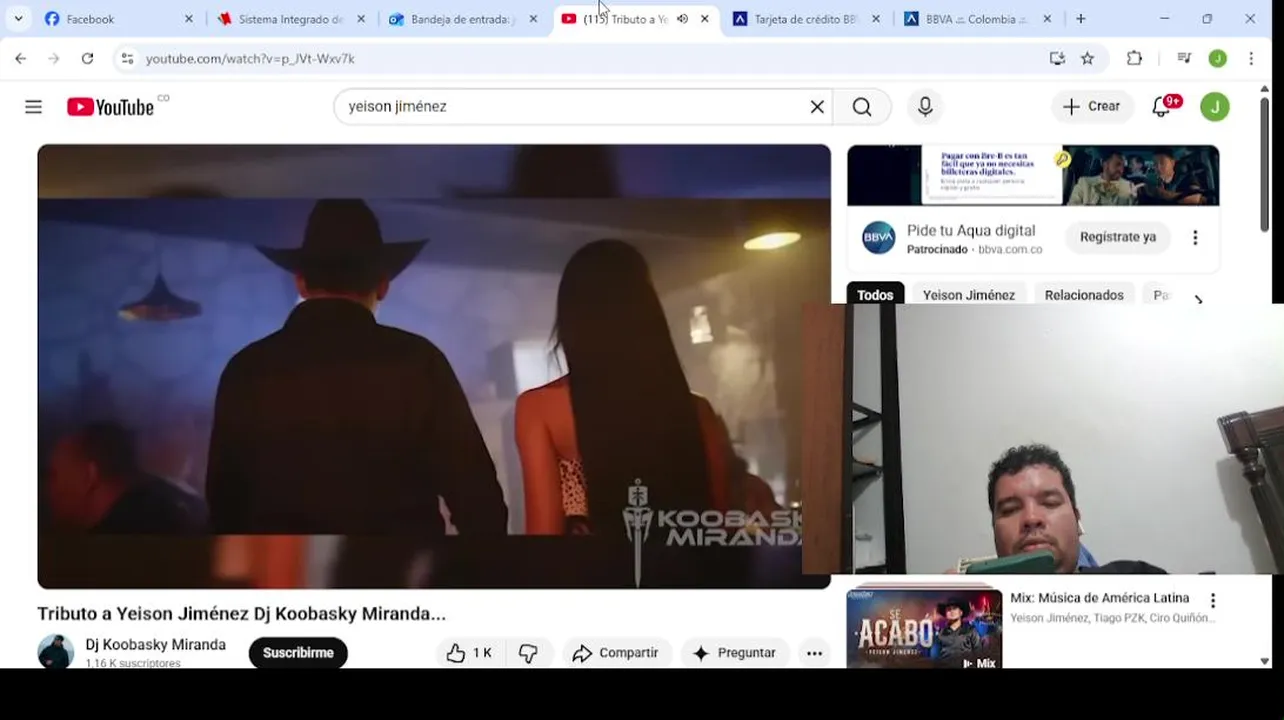Subscribe with Suscribirme button
This screenshot has width=1284, height=720.
[x=298, y=653]
